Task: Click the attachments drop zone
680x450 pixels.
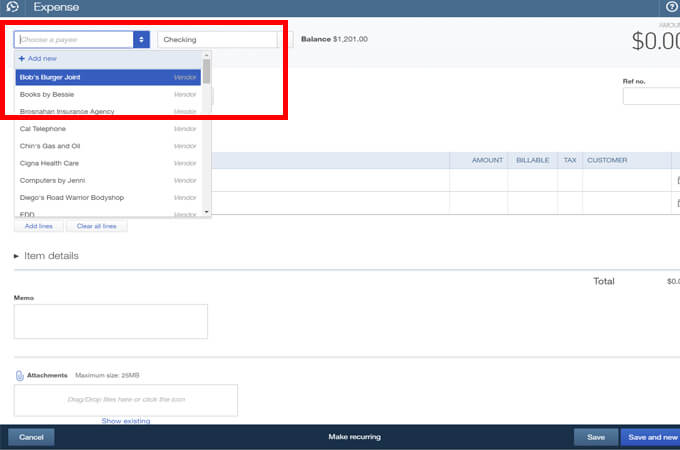Action: (x=126, y=400)
